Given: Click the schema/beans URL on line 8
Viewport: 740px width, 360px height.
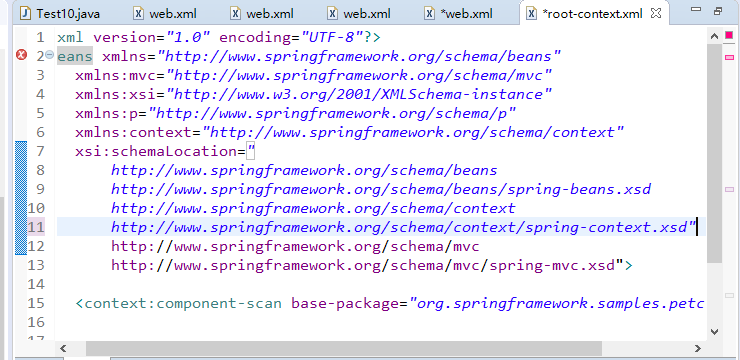Looking at the screenshot, I should pos(304,170).
